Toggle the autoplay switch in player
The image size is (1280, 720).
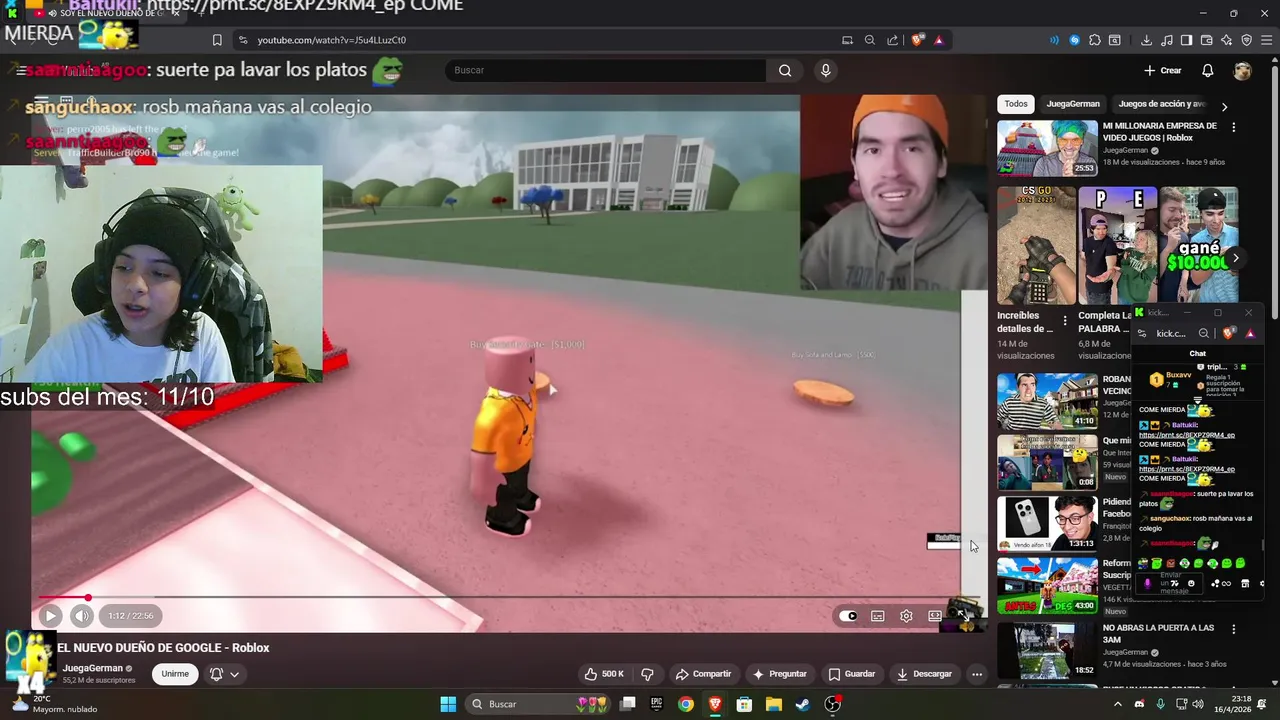click(x=848, y=616)
